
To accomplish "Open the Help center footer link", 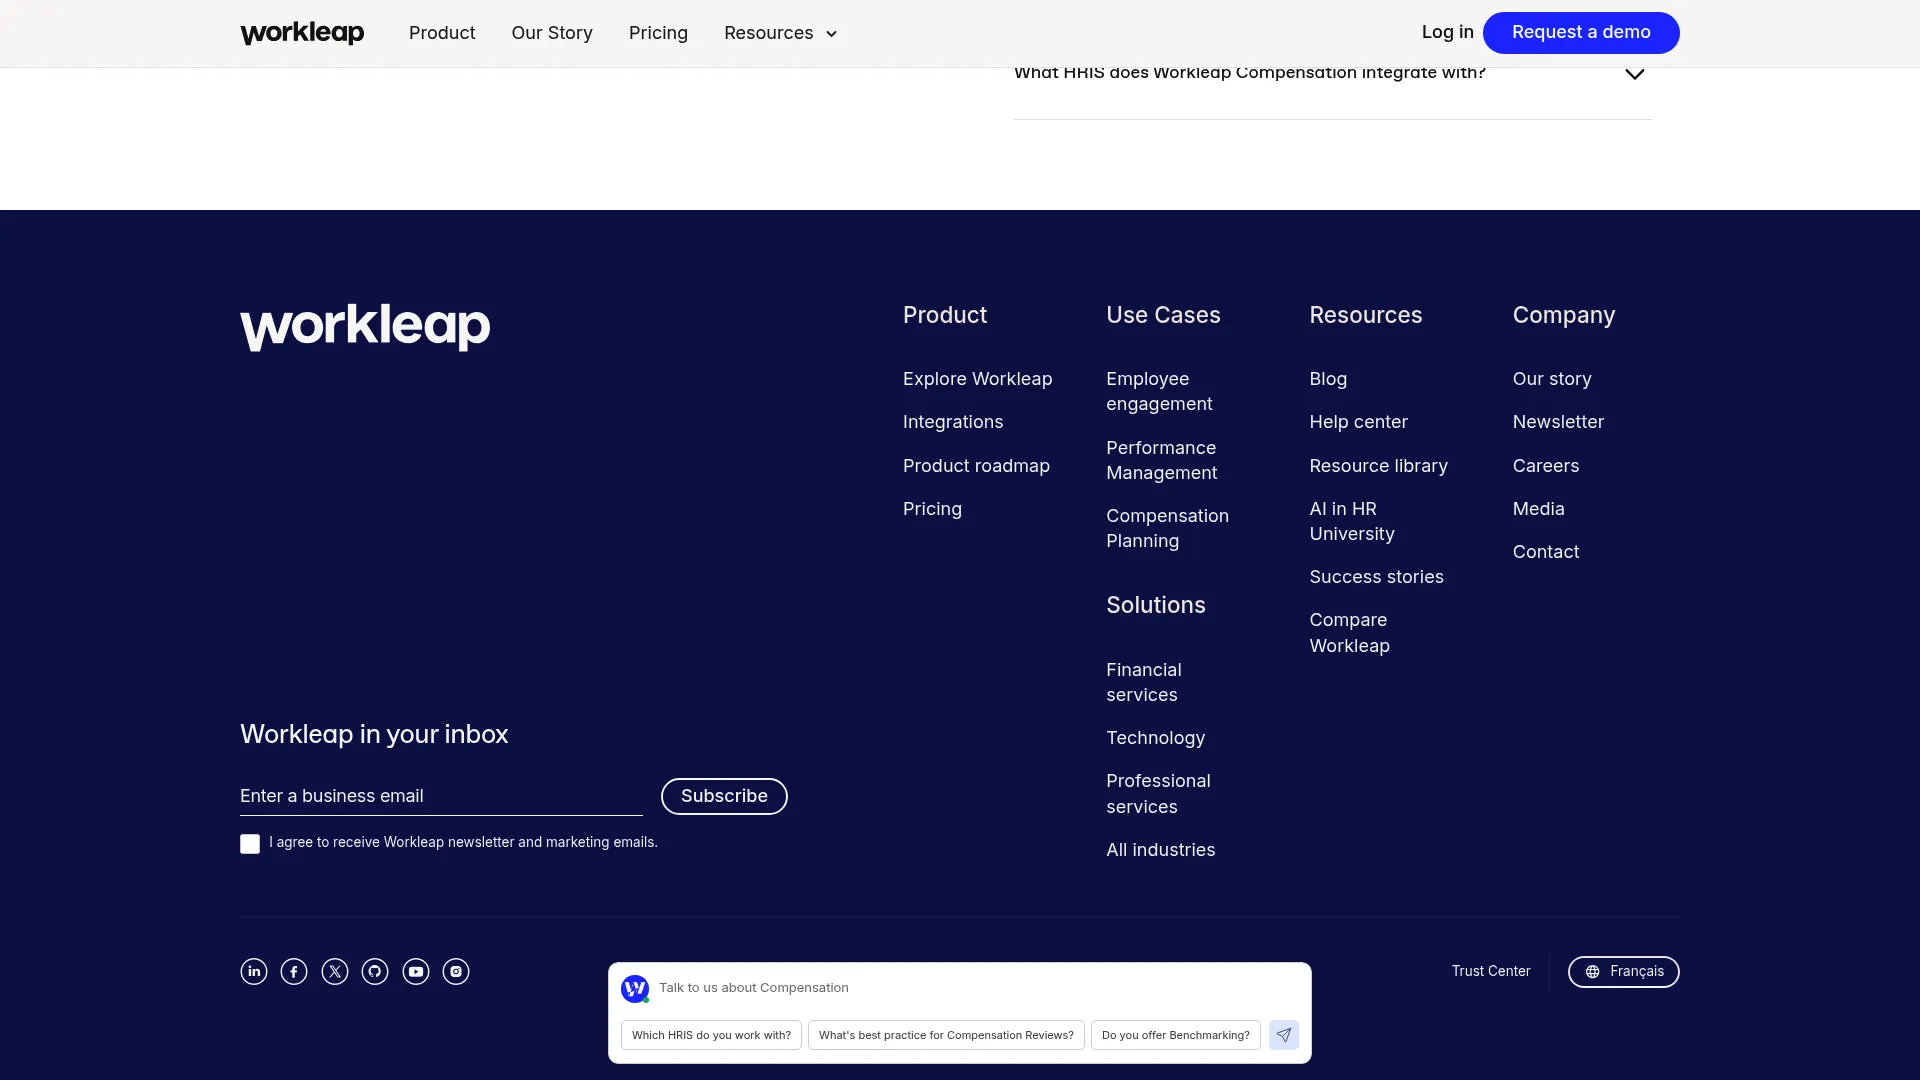I will point(1358,422).
